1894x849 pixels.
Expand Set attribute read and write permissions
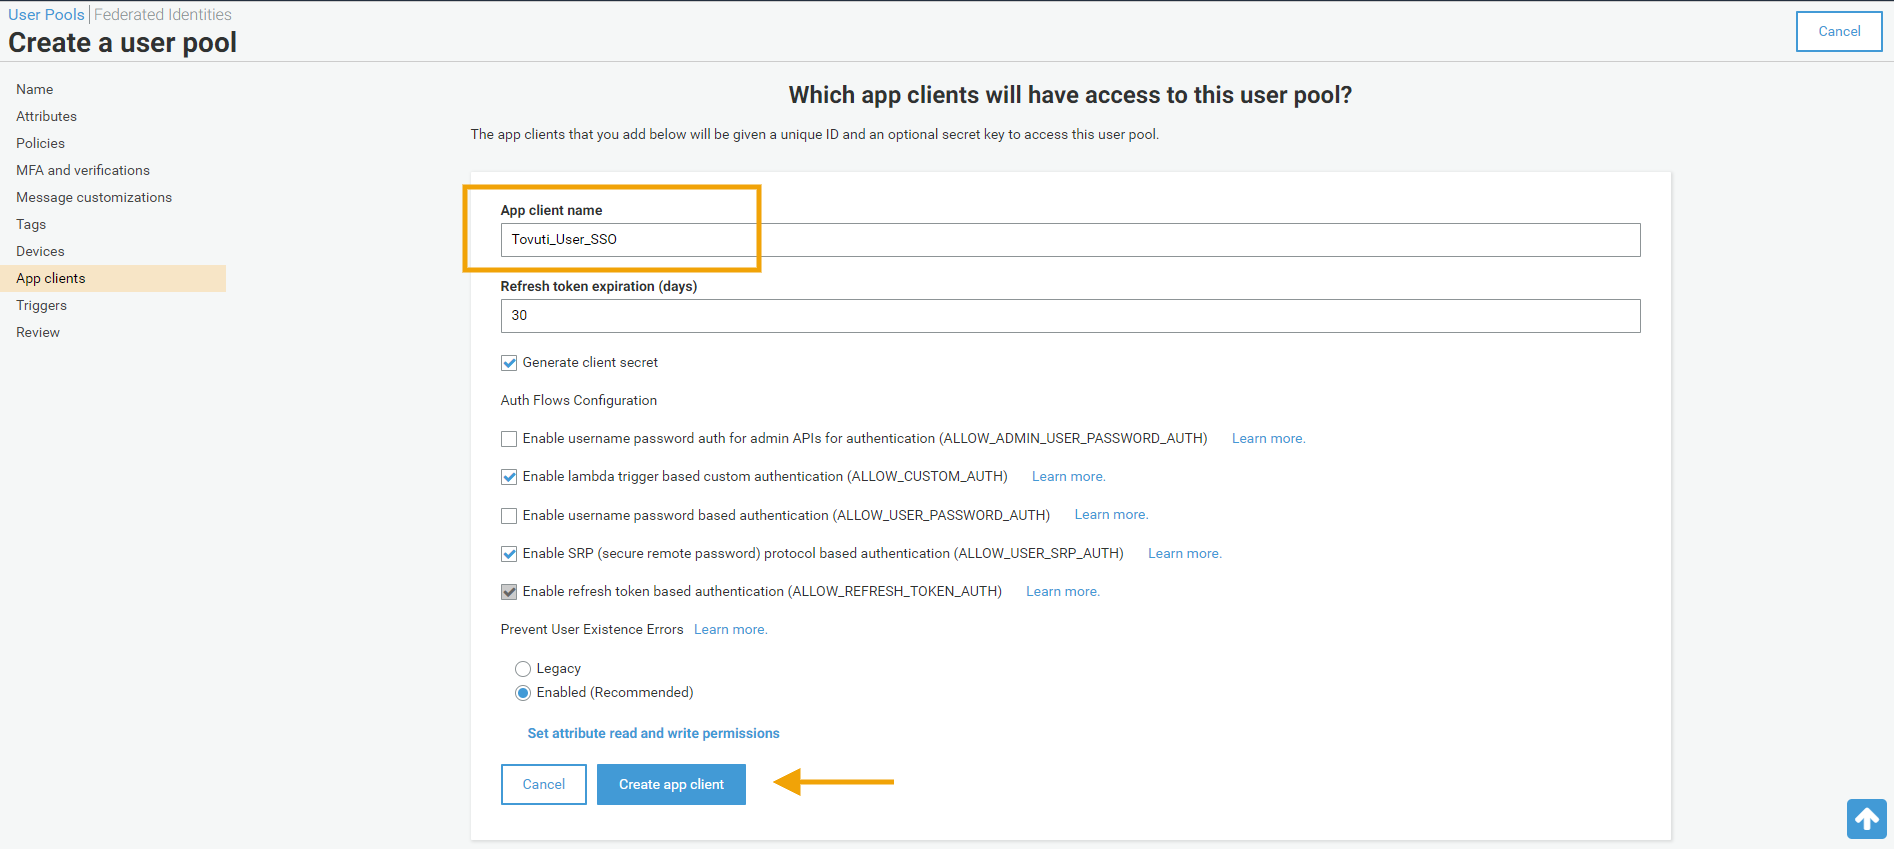[x=653, y=733]
